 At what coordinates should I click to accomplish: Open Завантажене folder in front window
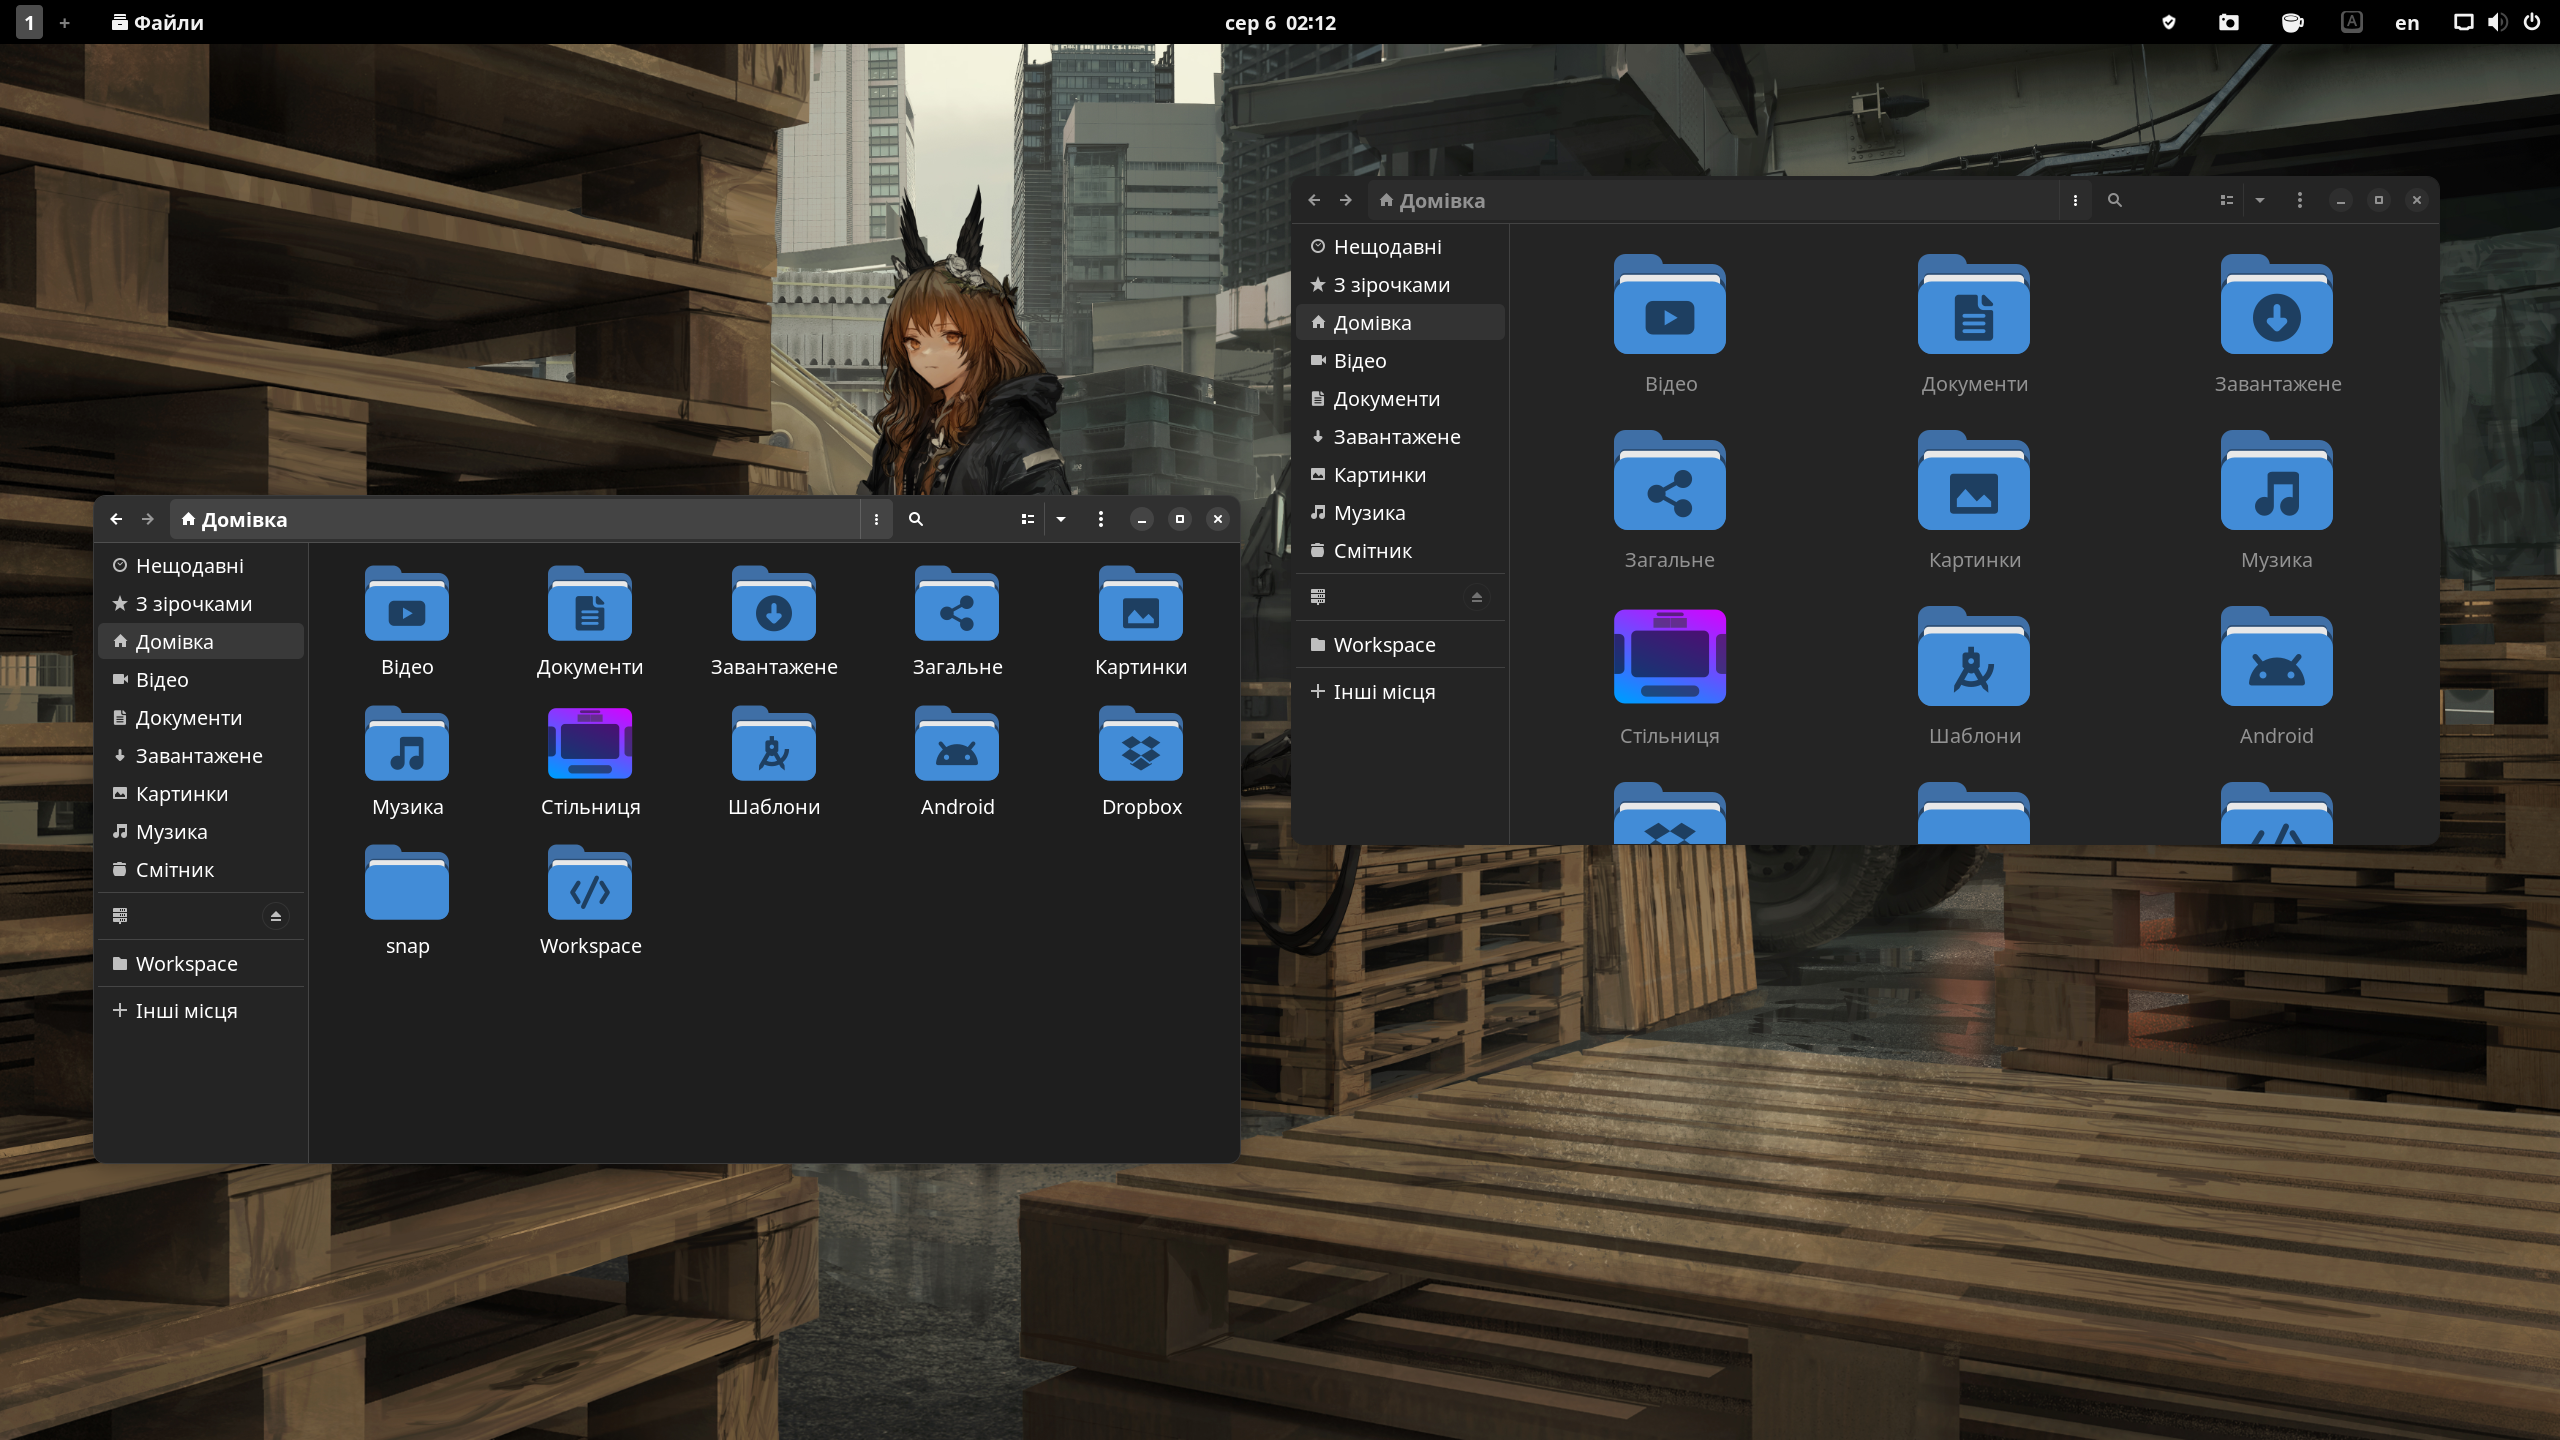click(774, 622)
